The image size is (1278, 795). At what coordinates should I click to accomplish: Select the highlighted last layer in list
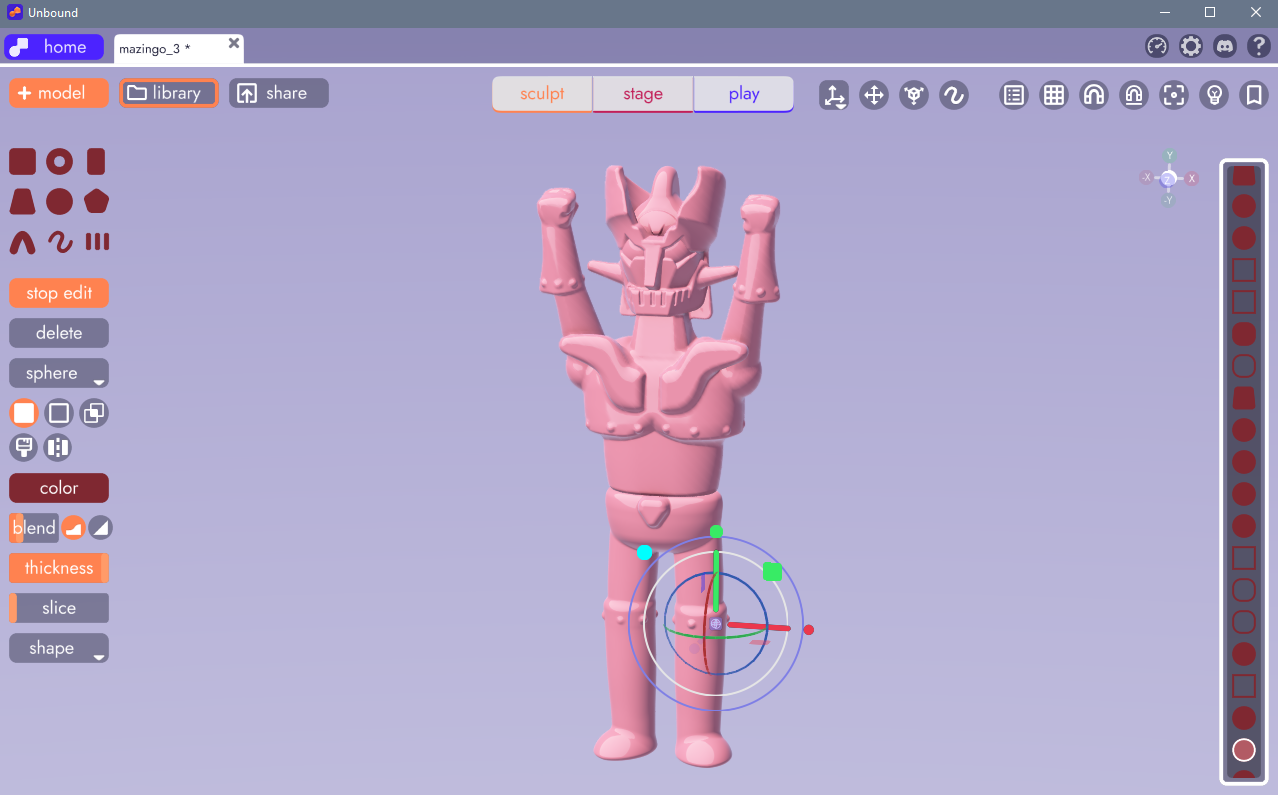(1243, 750)
